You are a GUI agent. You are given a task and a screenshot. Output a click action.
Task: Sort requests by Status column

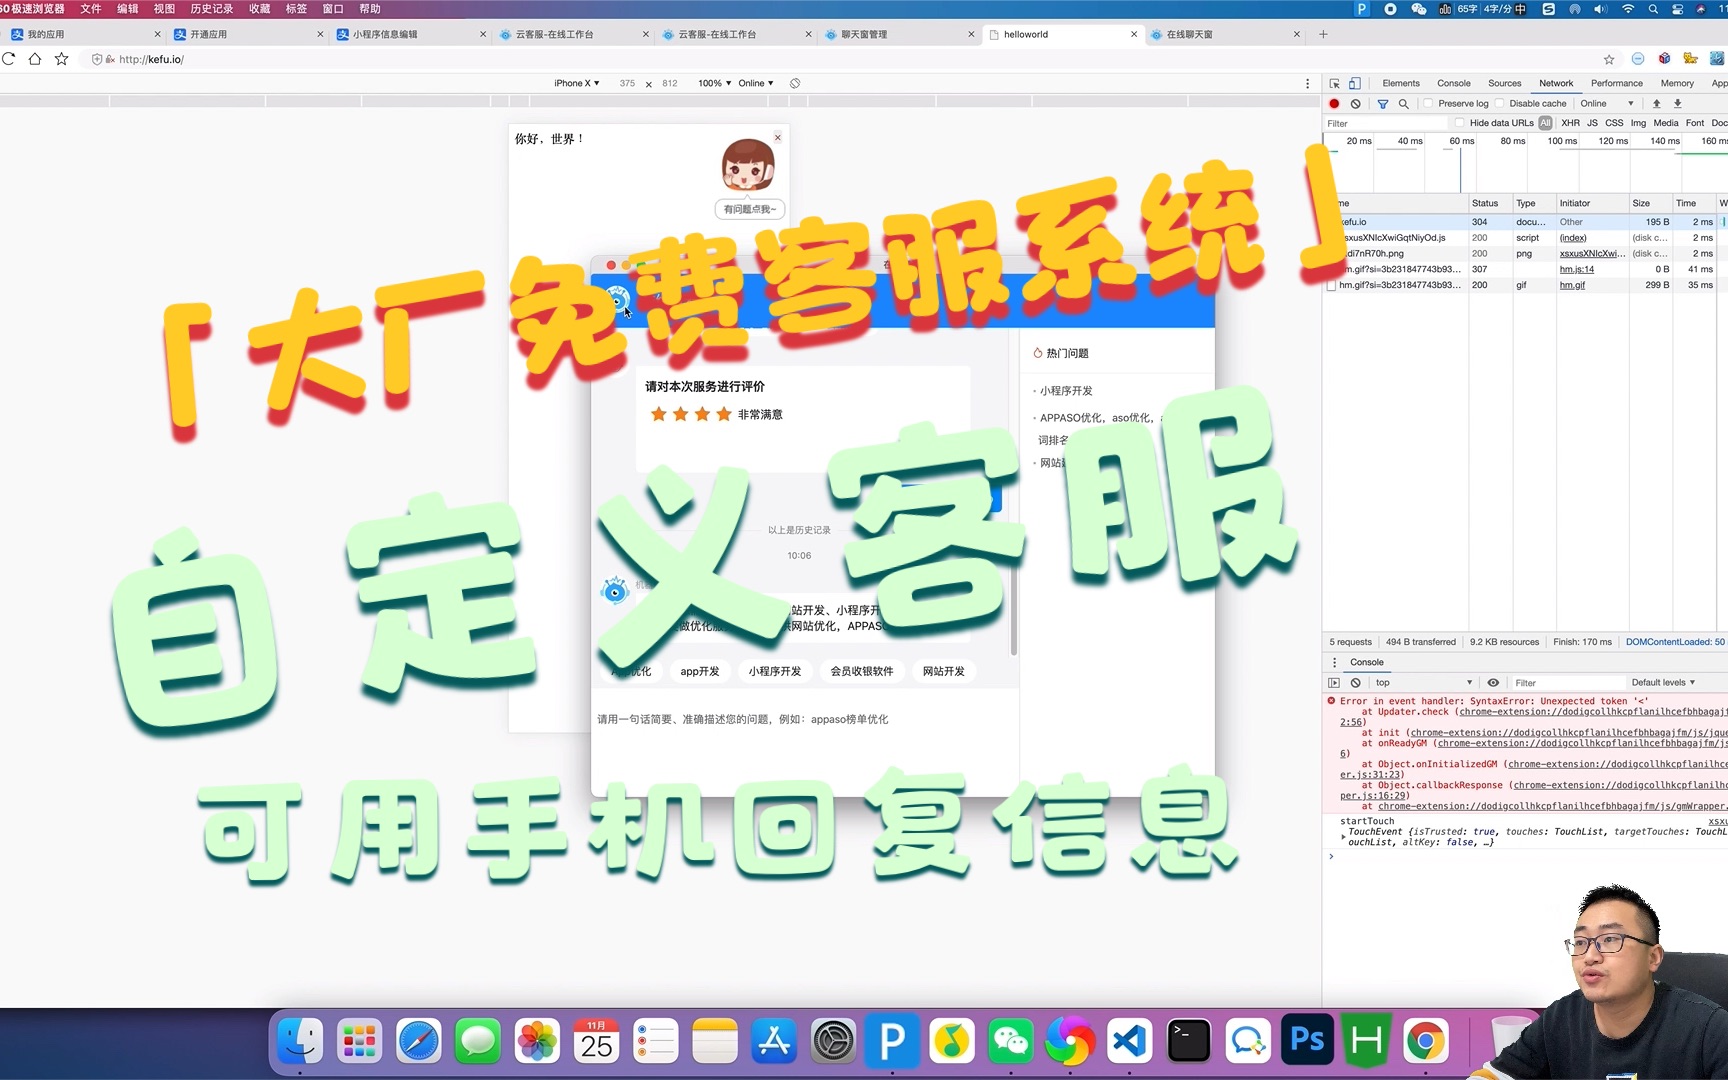pos(1490,203)
